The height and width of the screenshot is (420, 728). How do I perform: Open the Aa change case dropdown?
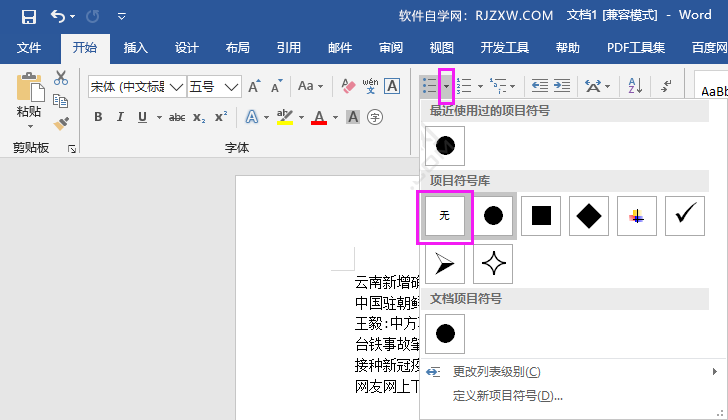tap(310, 86)
